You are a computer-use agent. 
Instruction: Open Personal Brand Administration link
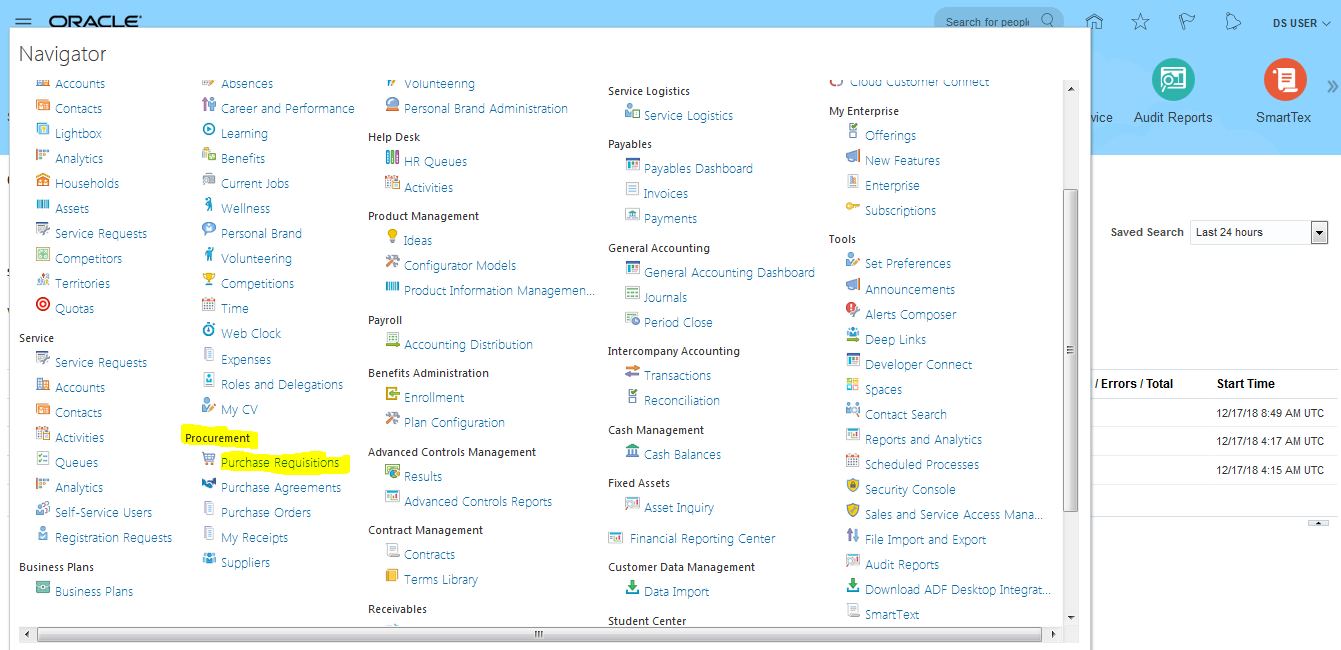tap(486, 109)
